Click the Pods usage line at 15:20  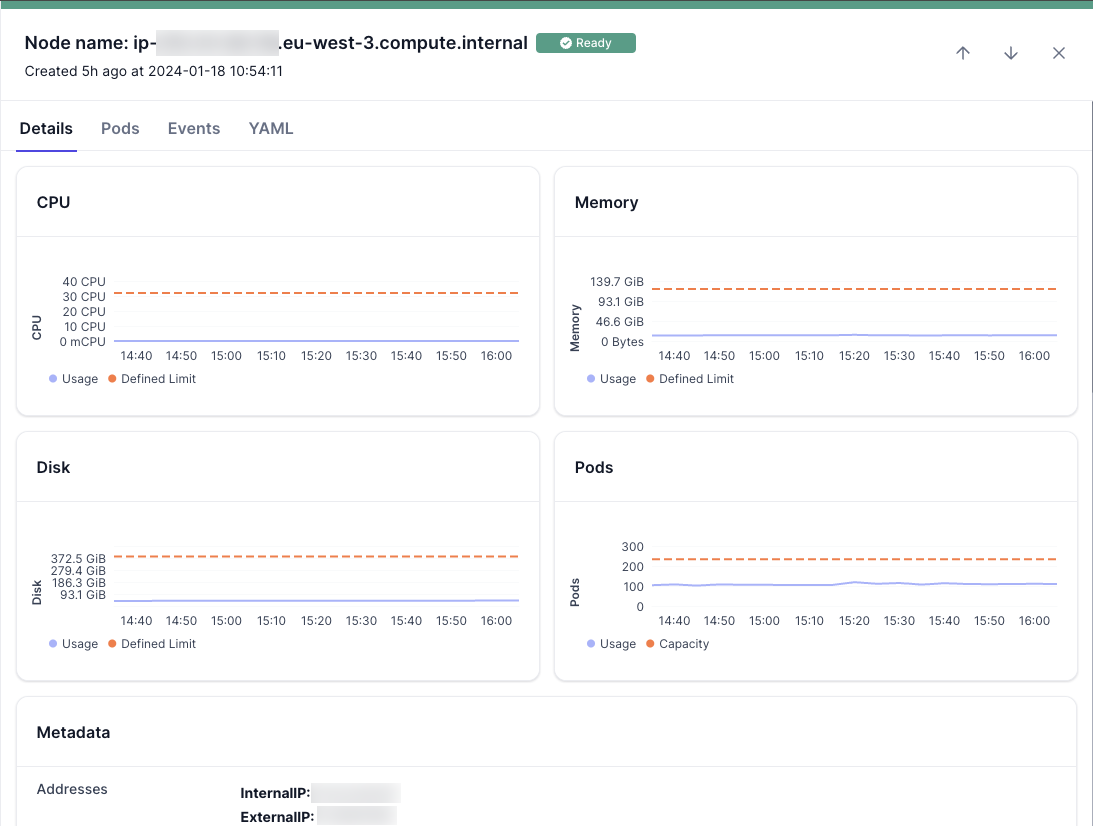pos(854,582)
